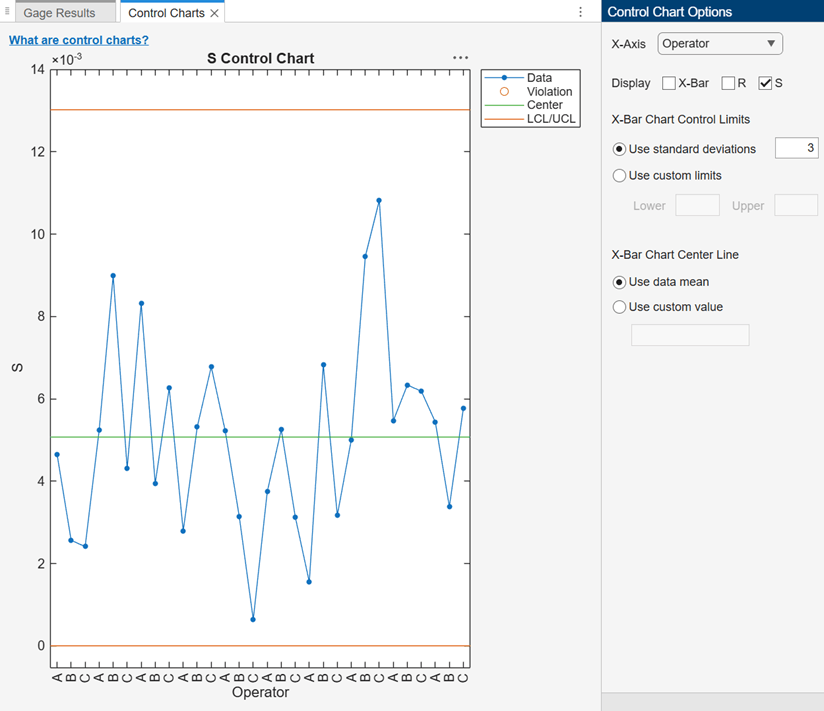
Task: Click the S y-axis label
Action: (x=17, y=367)
